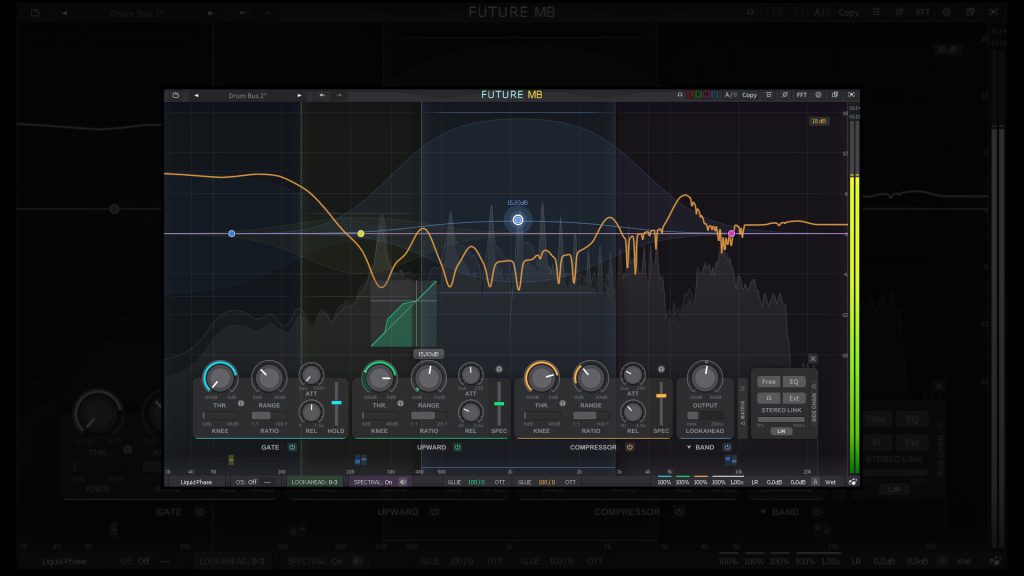
Task: Open the settings gear in plugin header
Action: [818, 95]
